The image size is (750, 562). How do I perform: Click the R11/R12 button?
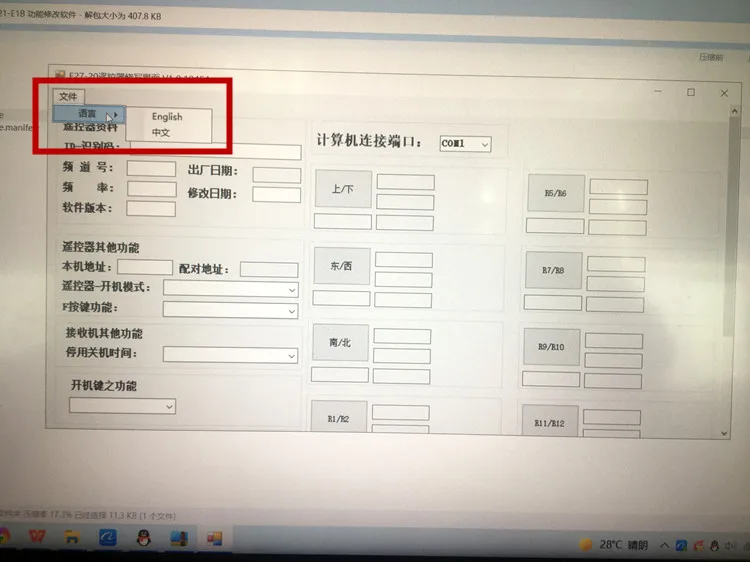[550, 422]
